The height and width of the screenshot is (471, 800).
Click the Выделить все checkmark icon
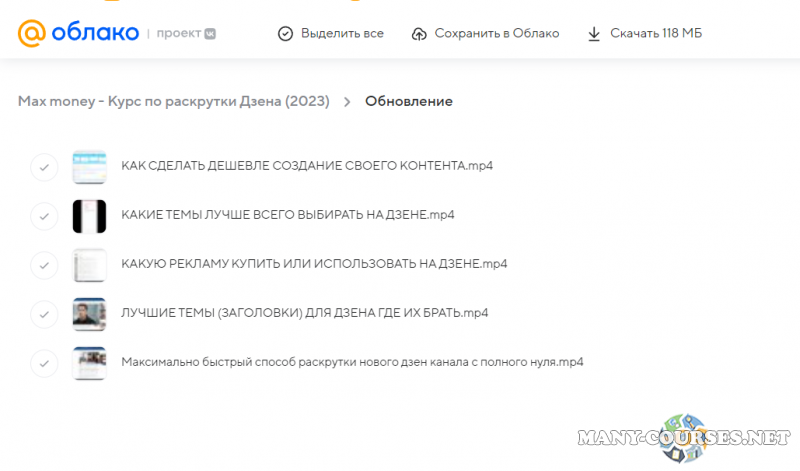pos(286,34)
